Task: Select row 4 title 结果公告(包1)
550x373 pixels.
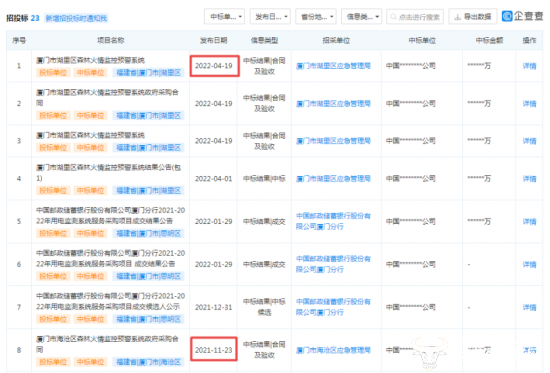Action: (x=109, y=173)
